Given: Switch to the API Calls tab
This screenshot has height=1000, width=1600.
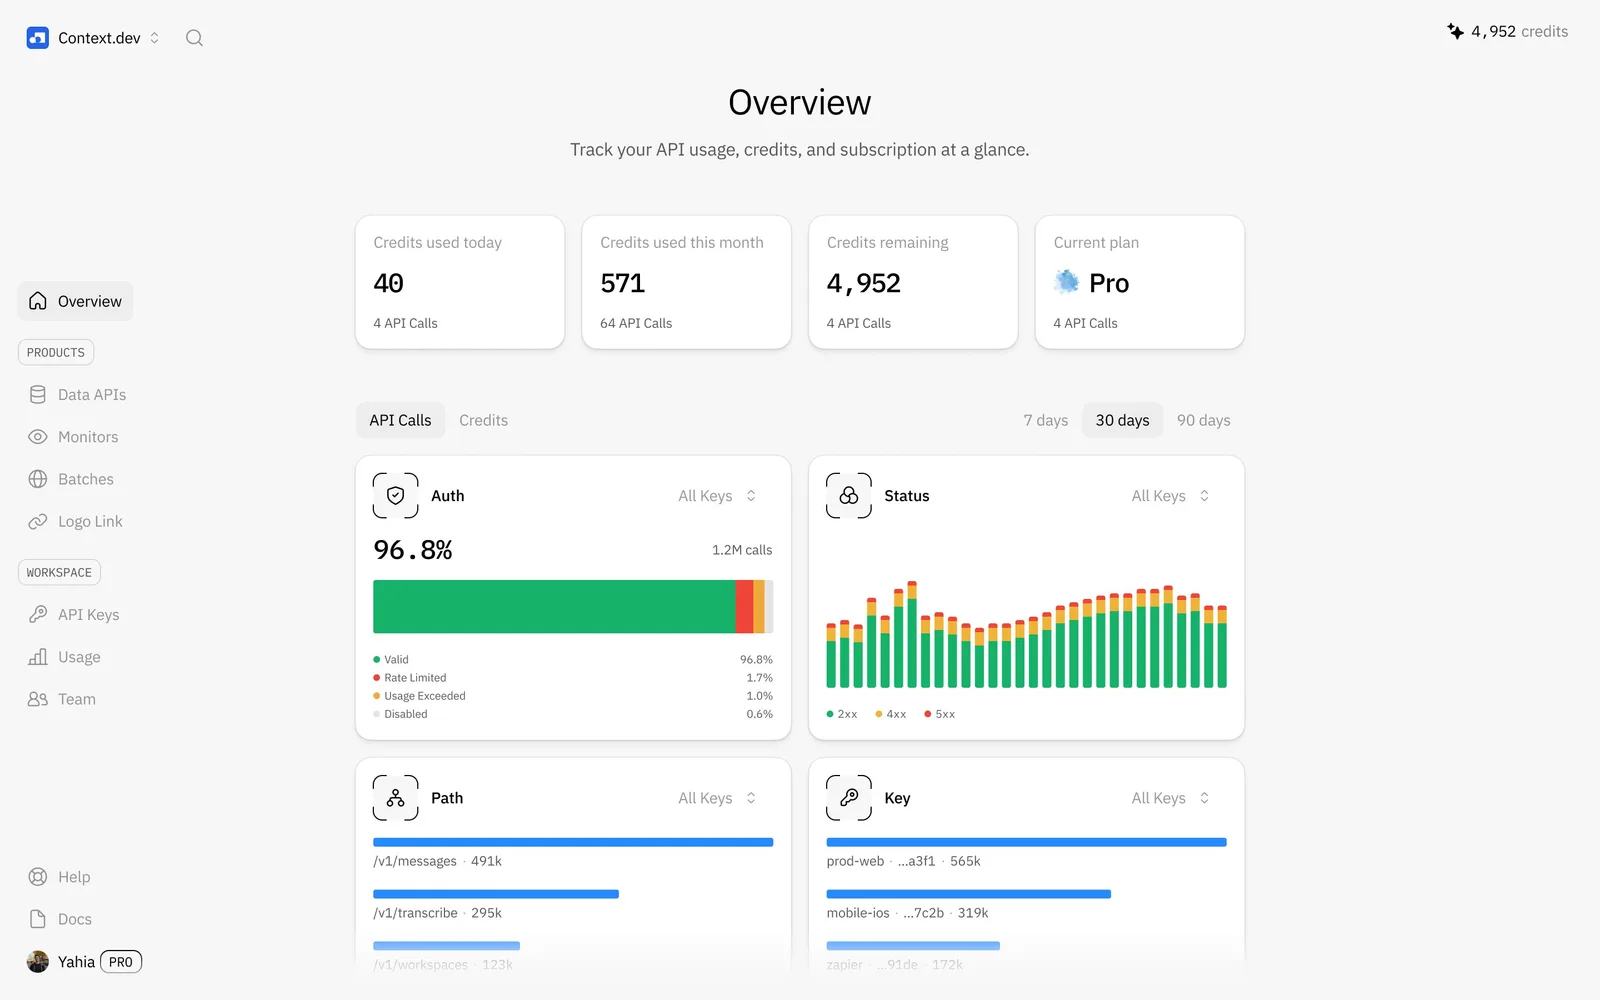Looking at the screenshot, I should pyautogui.click(x=400, y=420).
